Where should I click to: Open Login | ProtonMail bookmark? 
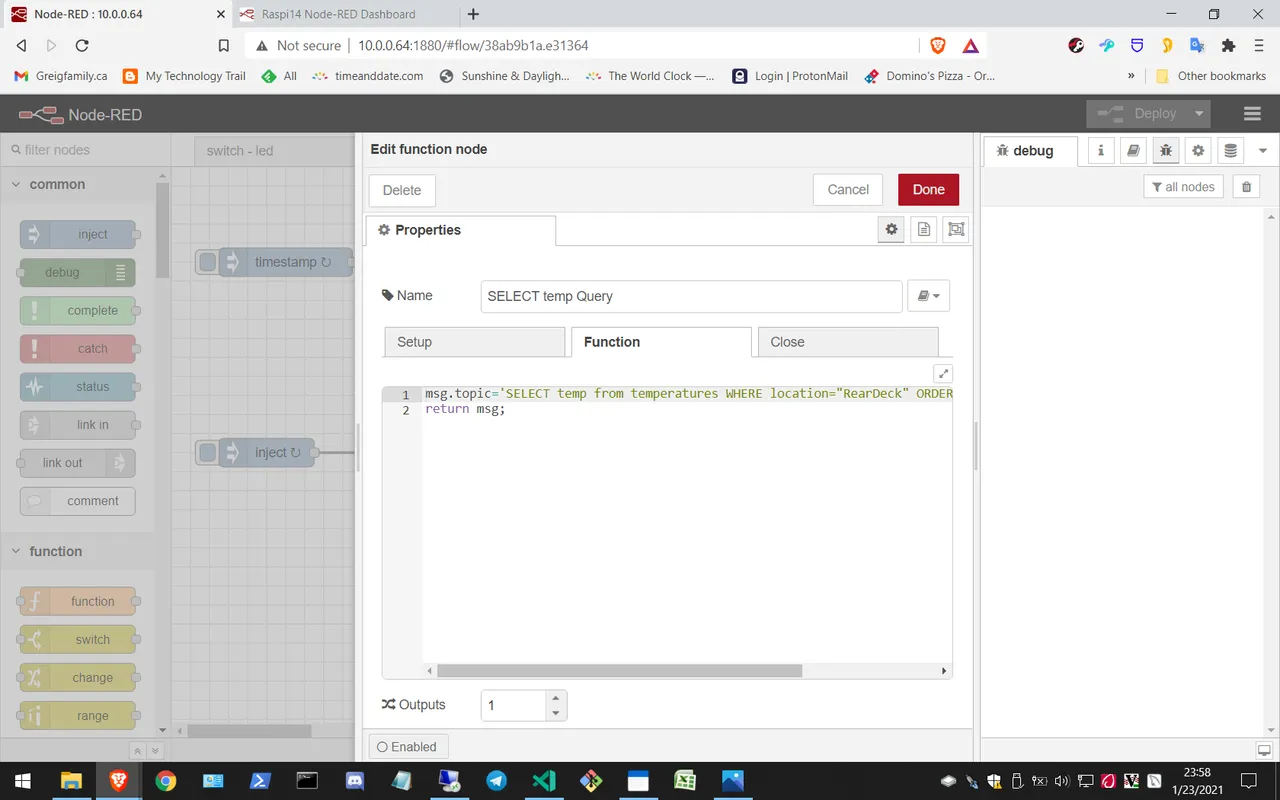pos(790,76)
